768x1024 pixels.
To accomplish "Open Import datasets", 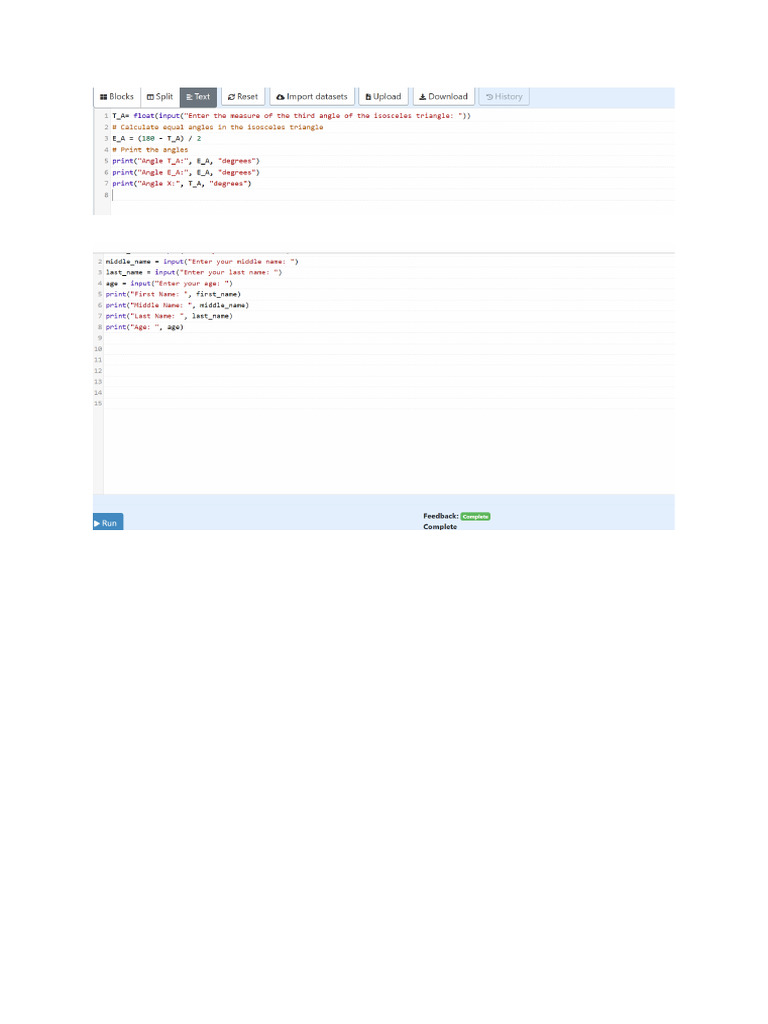I will click(x=312, y=97).
